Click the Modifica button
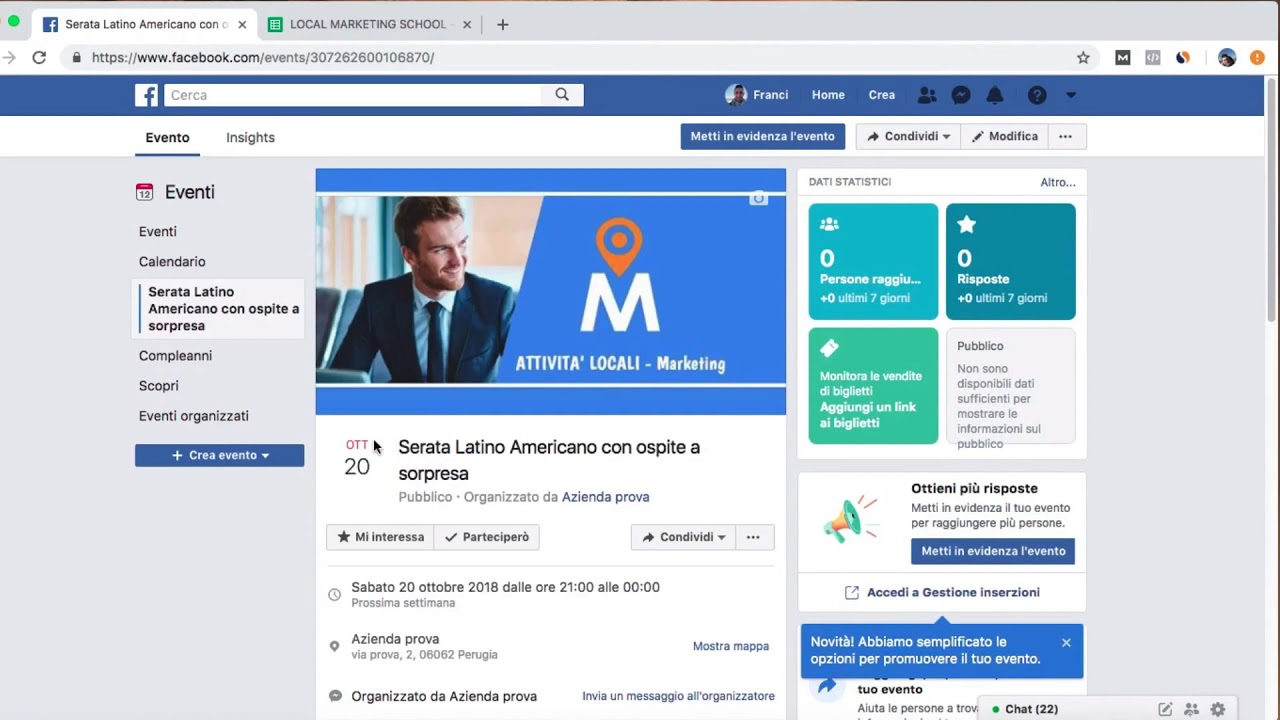This screenshot has width=1280, height=720. 1004,136
